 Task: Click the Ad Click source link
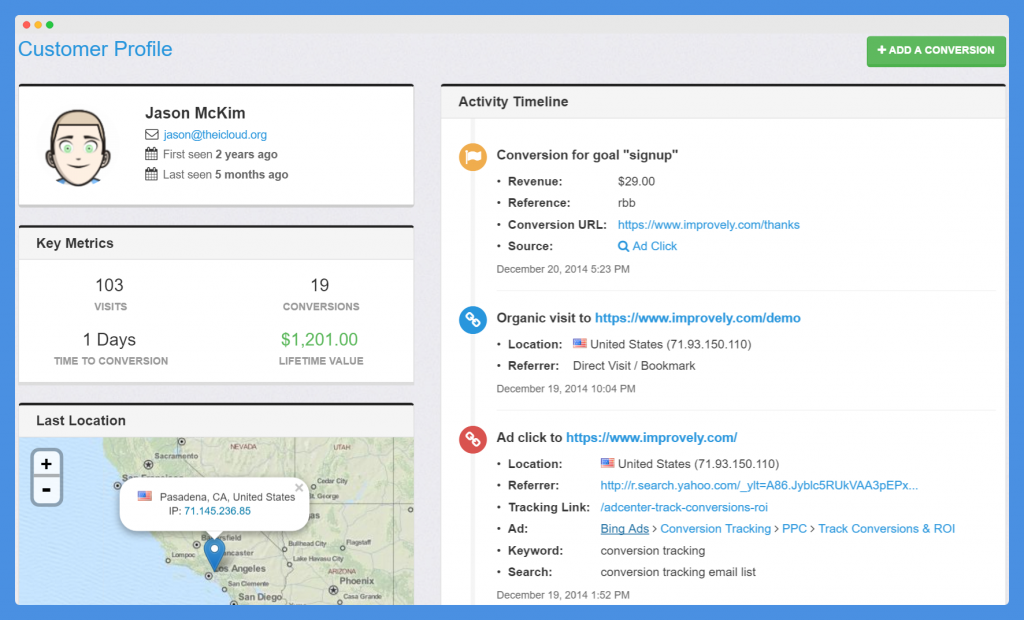click(x=654, y=246)
